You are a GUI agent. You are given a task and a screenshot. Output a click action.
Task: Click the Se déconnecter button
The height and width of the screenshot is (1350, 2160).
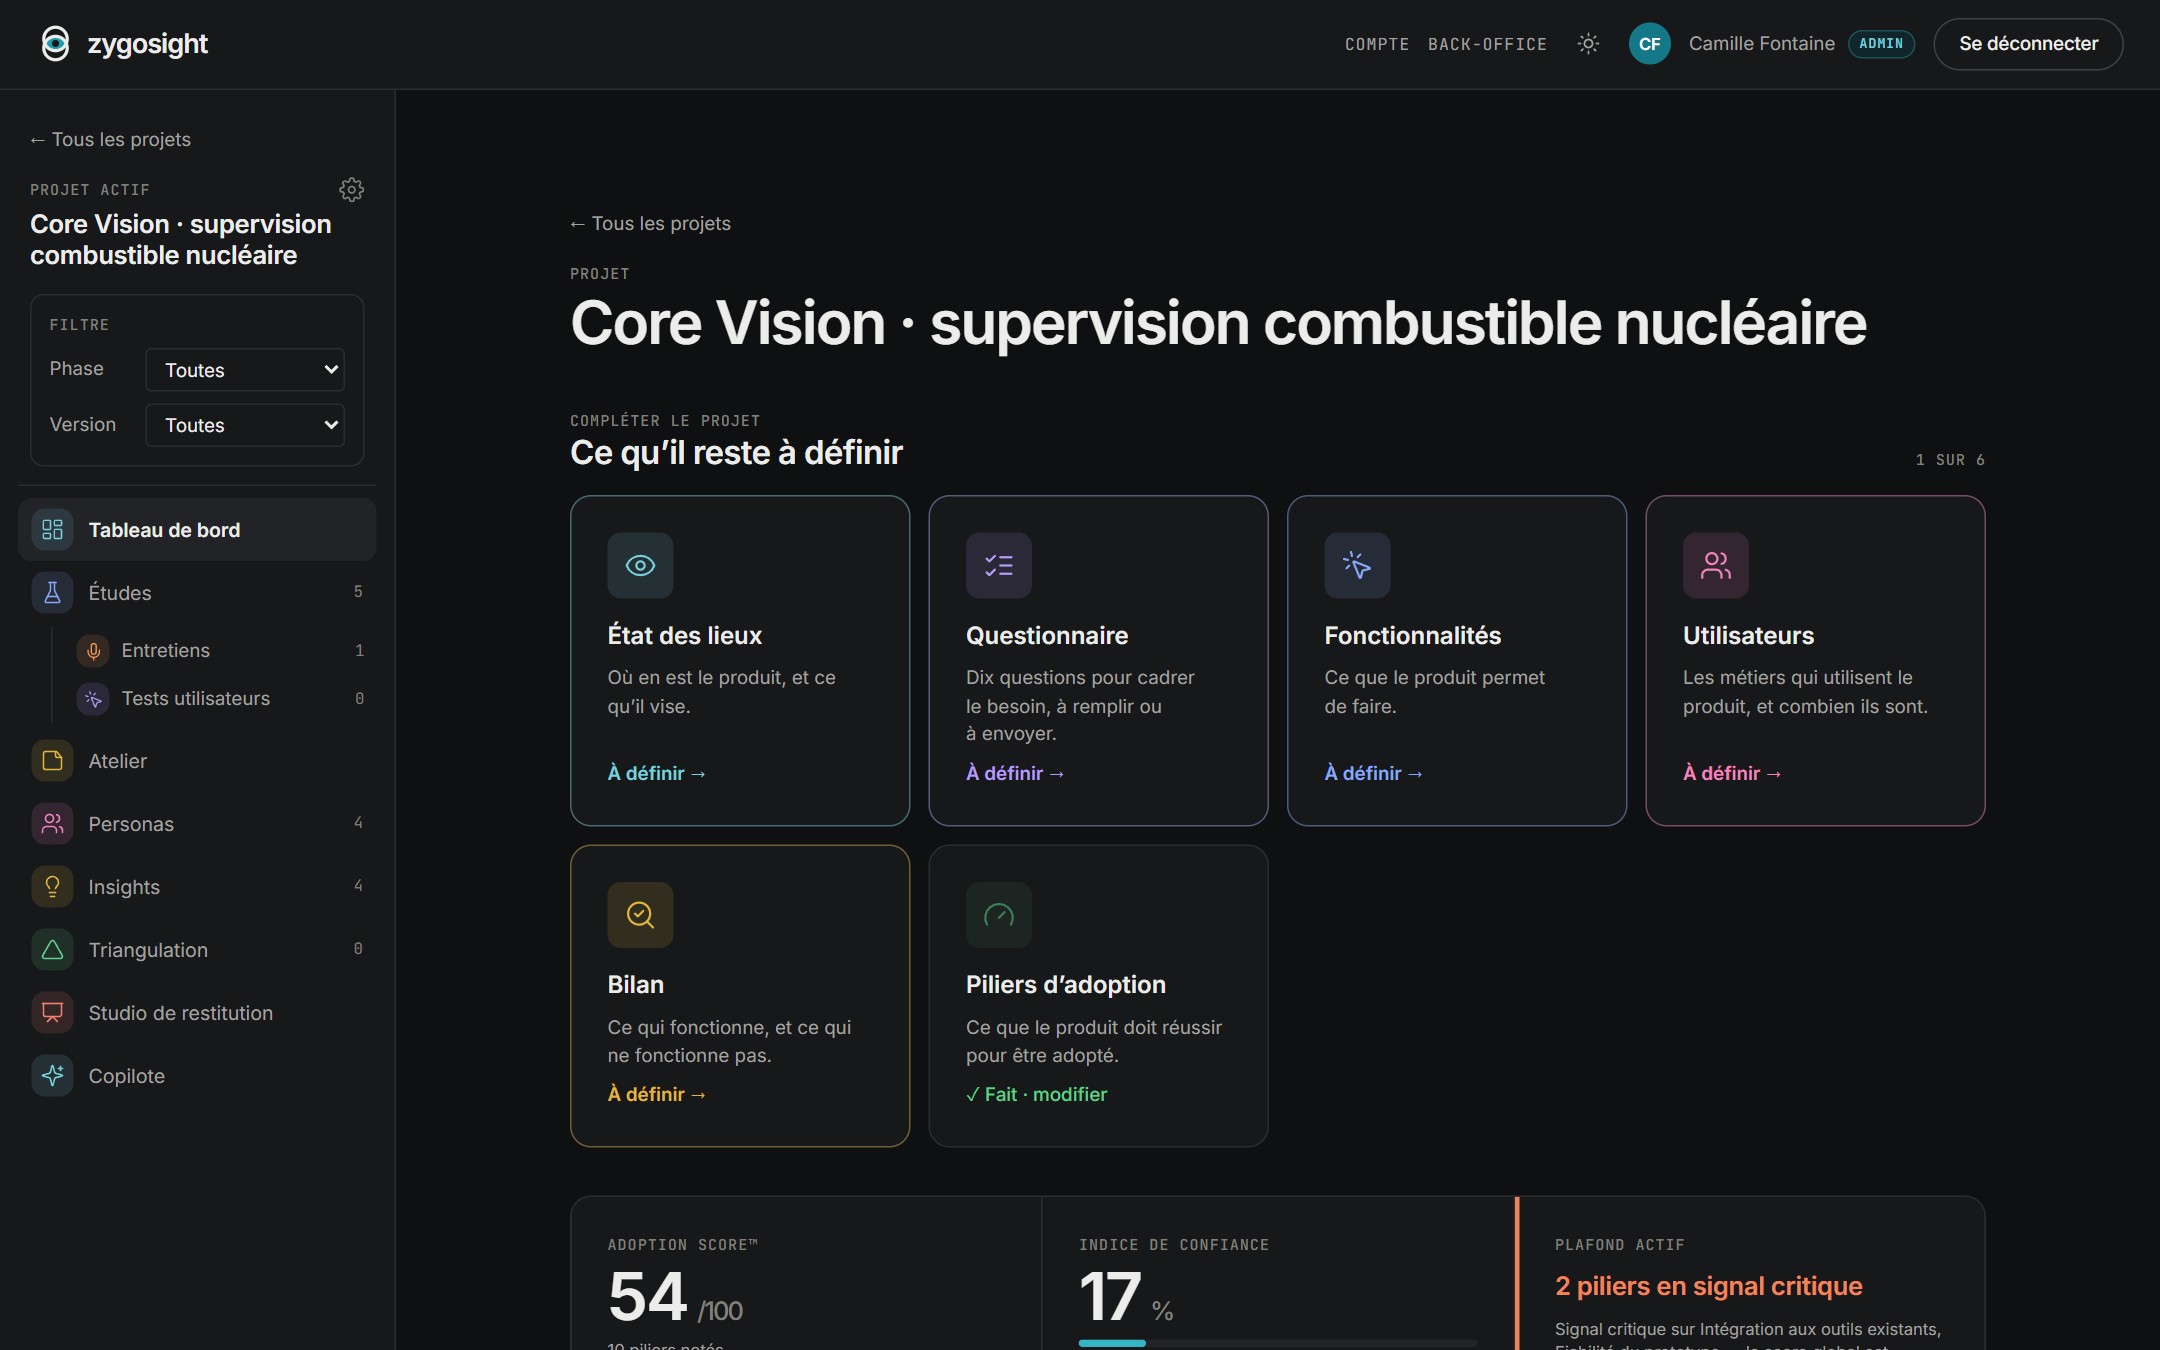(x=2028, y=44)
